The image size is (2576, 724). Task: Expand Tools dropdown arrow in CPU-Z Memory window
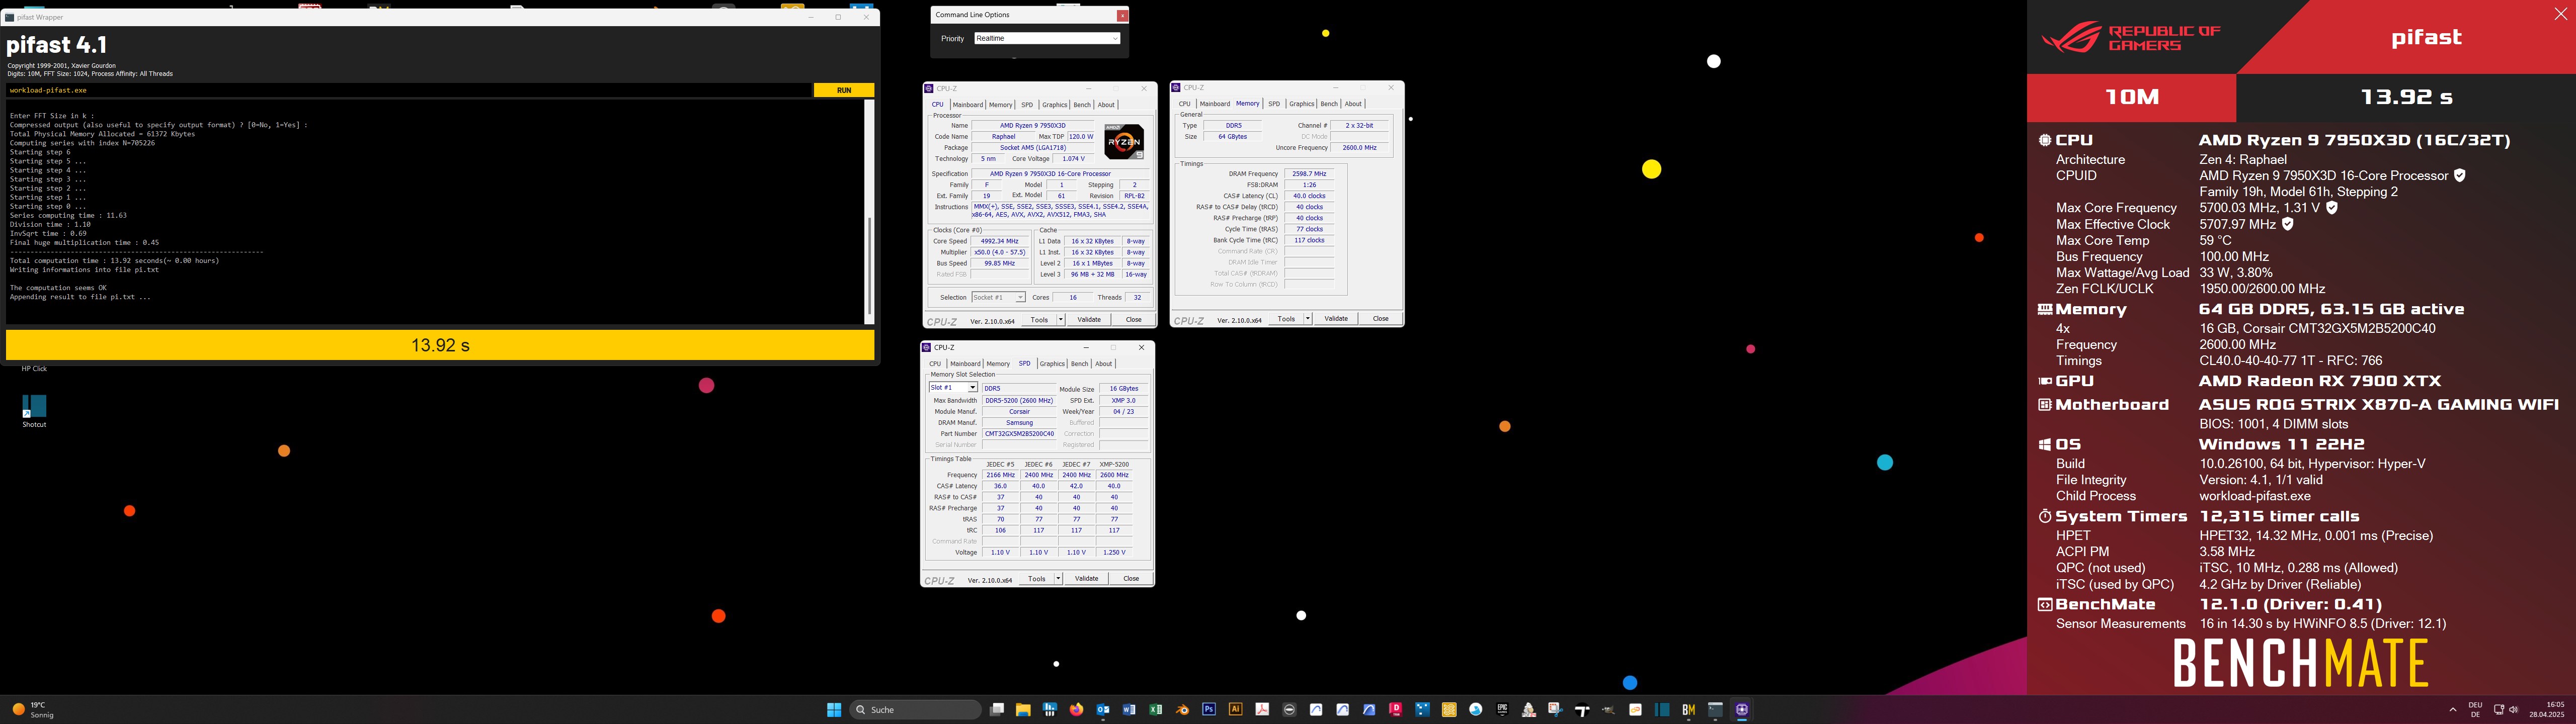click(x=1307, y=319)
